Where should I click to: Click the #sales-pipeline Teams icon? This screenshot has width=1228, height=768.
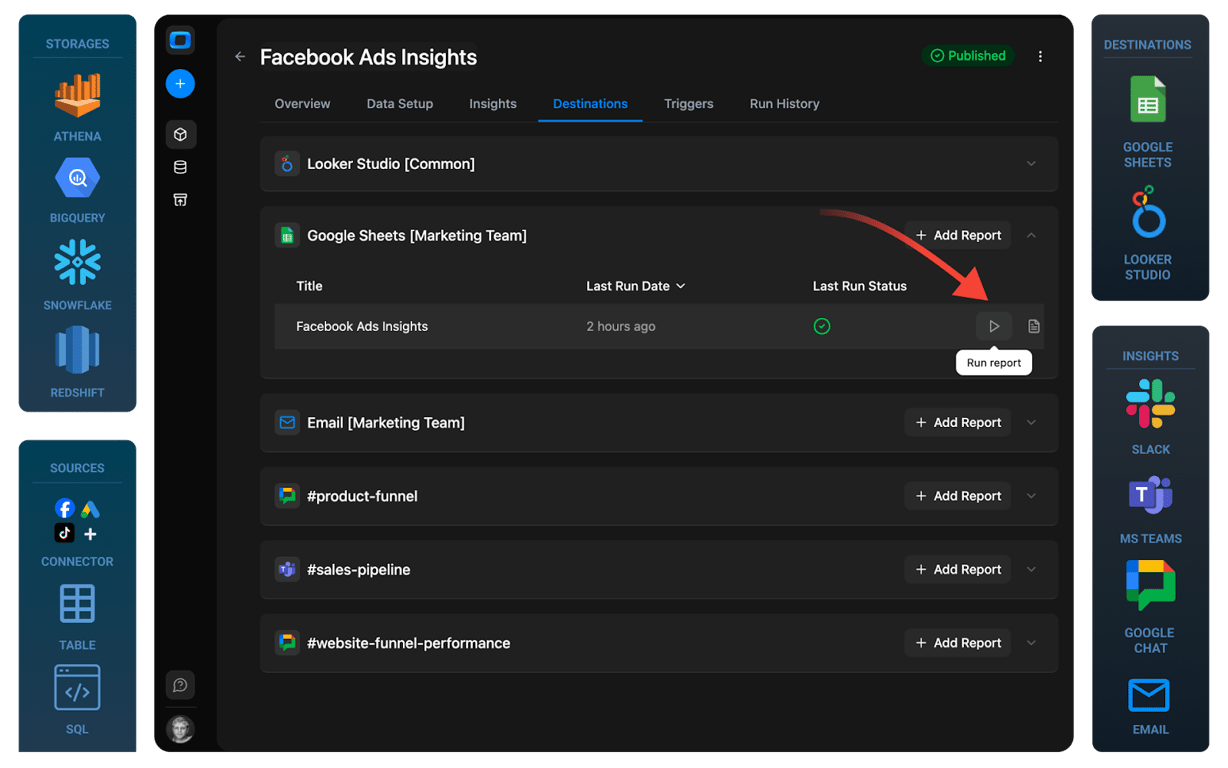click(x=287, y=570)
